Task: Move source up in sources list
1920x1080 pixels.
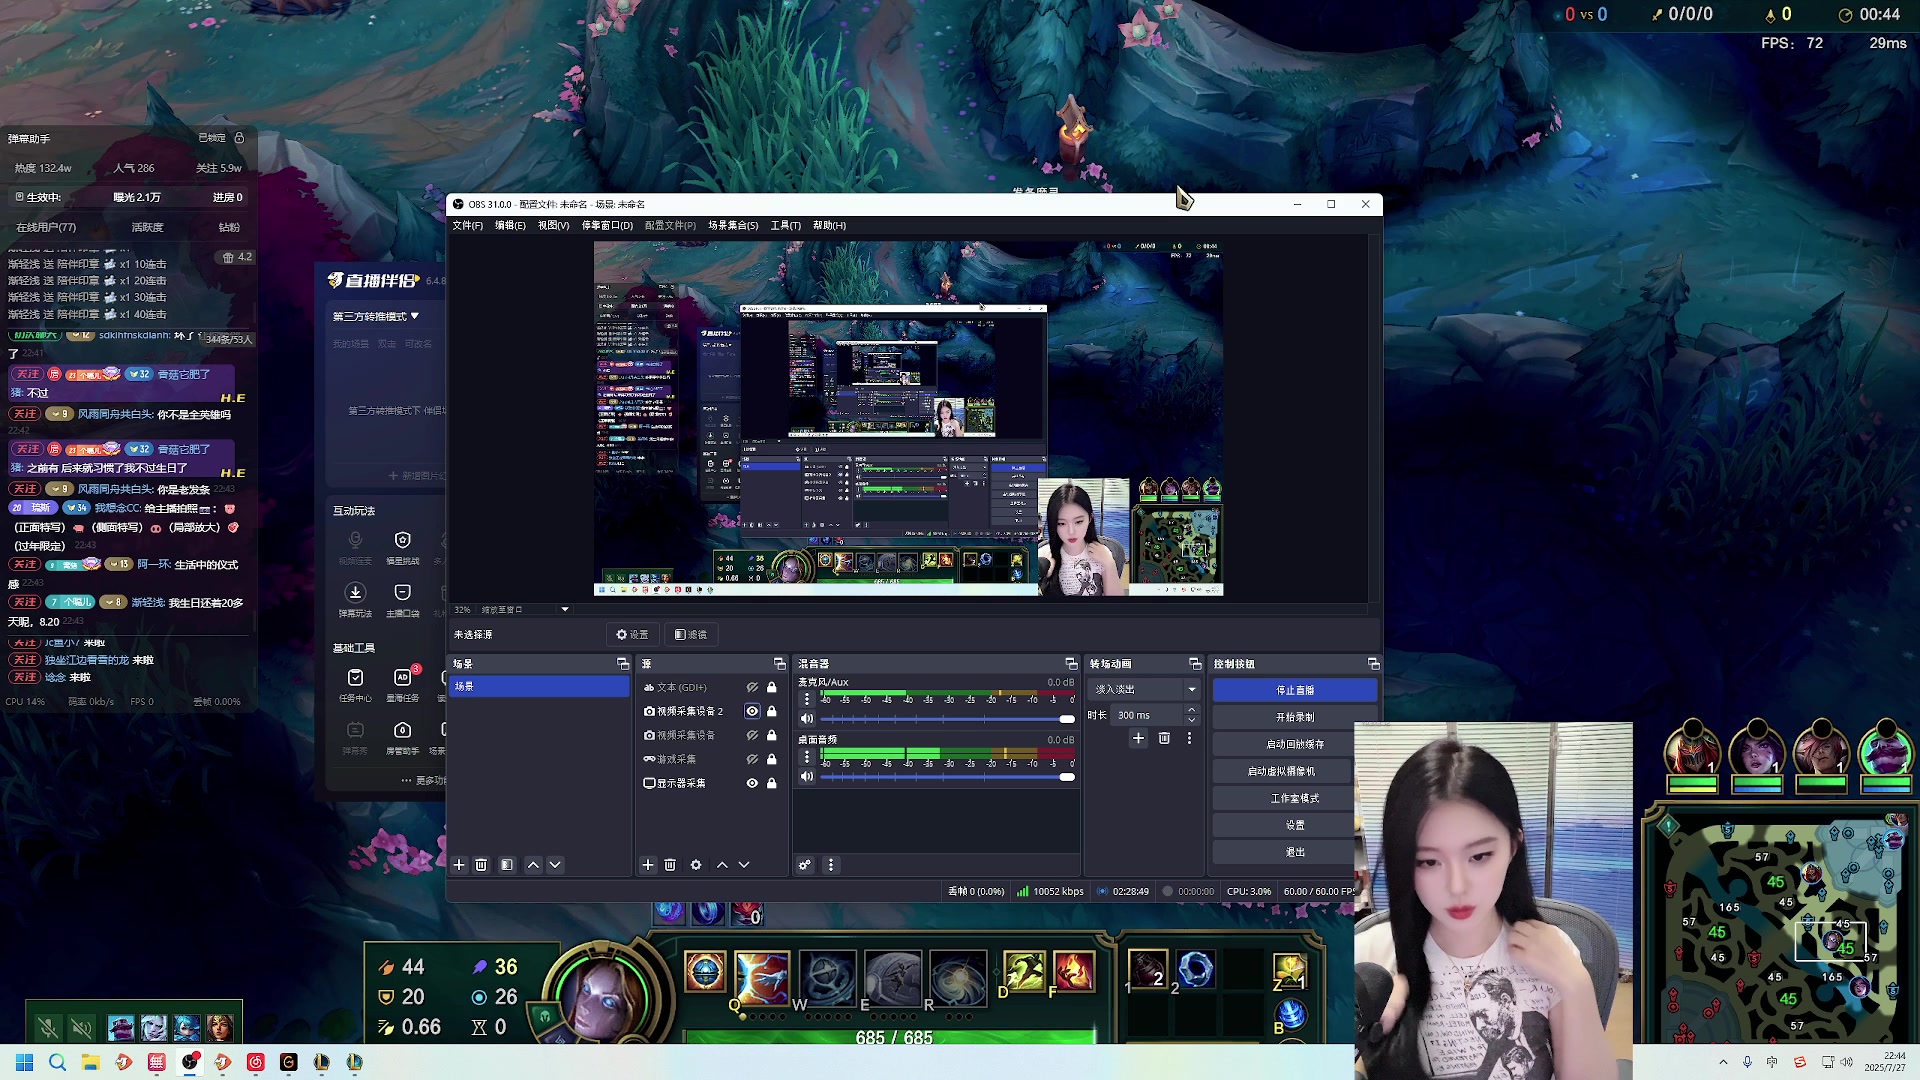Action: click(x=722, y=865)
